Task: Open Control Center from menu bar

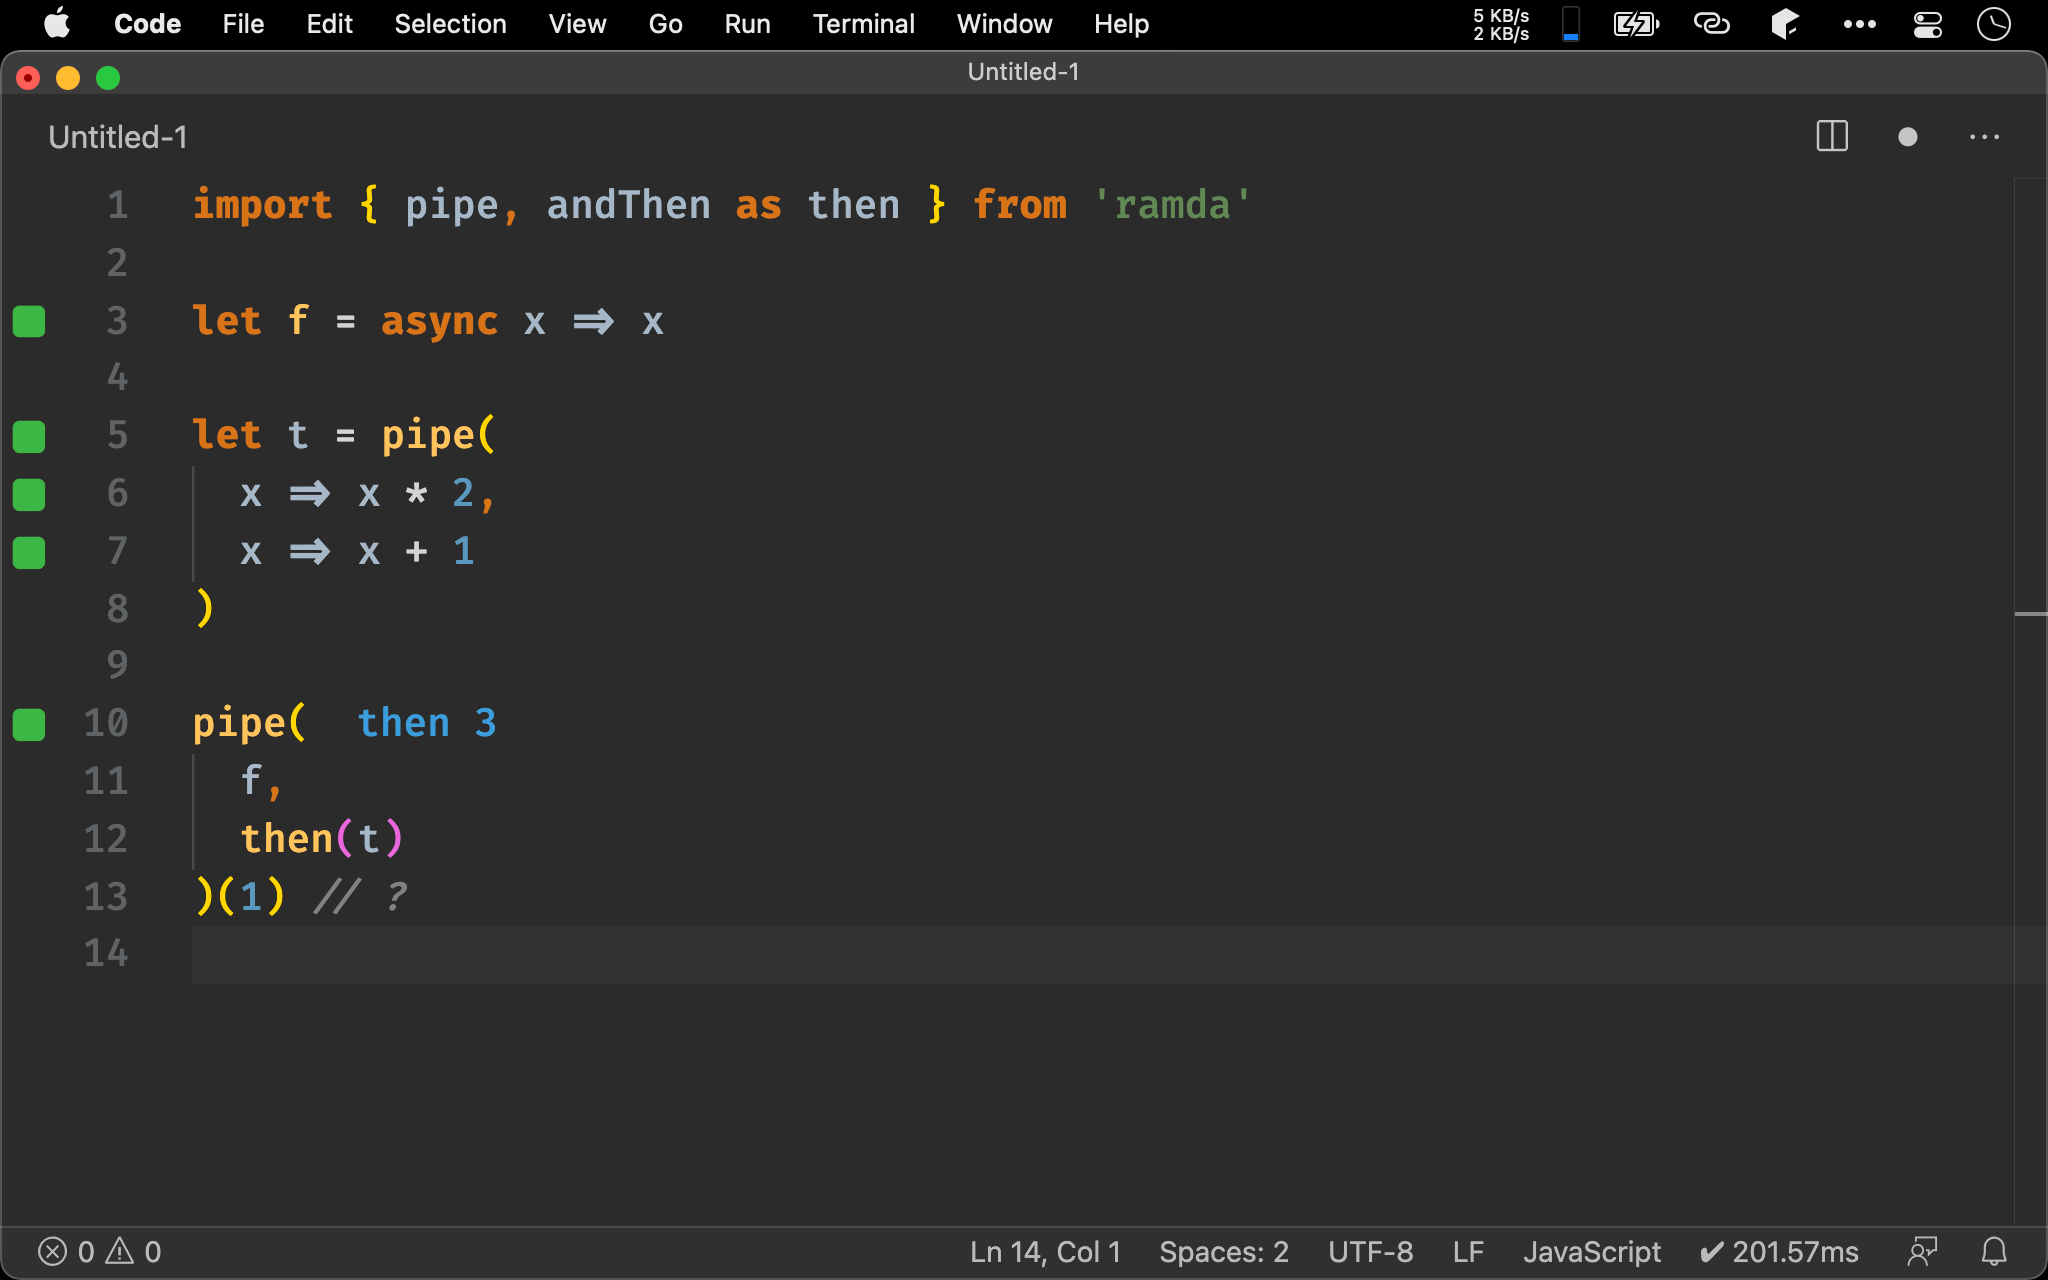Action: coord(1927,24)
